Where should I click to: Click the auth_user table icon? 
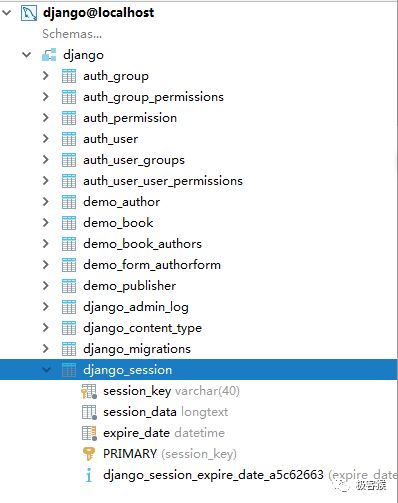pyautogui.click(x=69, y=139)
